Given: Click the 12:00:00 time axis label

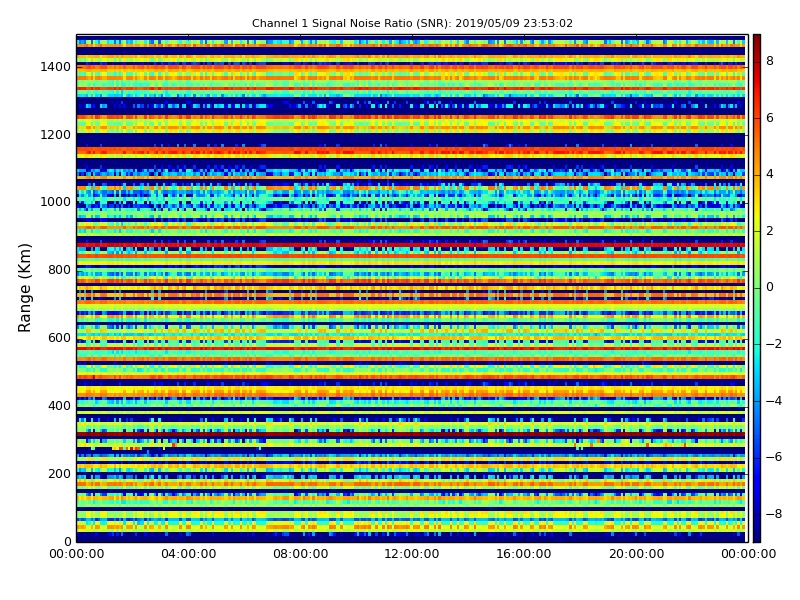Looking at the screenshot, I should click(412, 554).
